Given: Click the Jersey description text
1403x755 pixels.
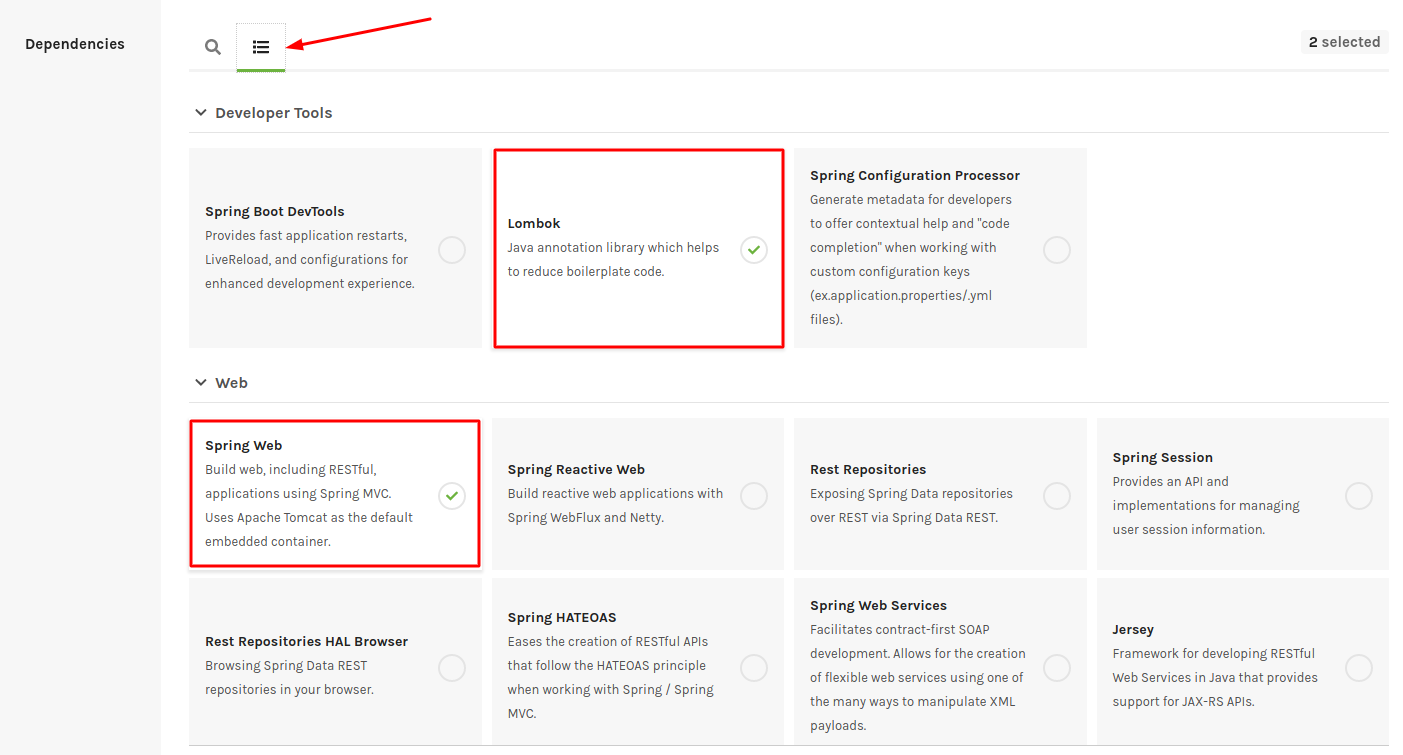Looking at the screenshot, I should [x=1215, y=678].
